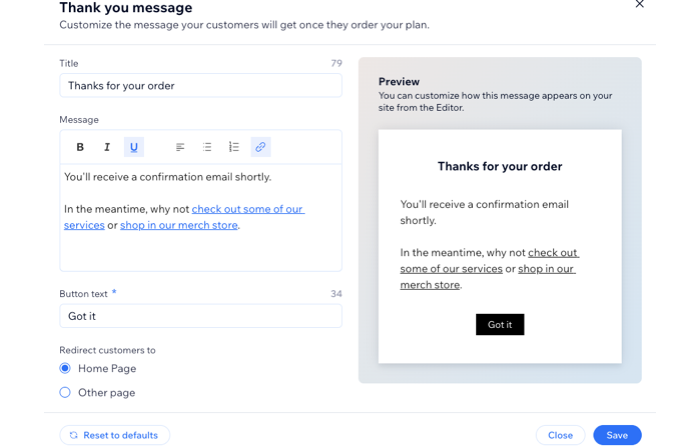Open text alignment options
The width and height of the screenshot is (700, 448).
[x=180, y=147]
